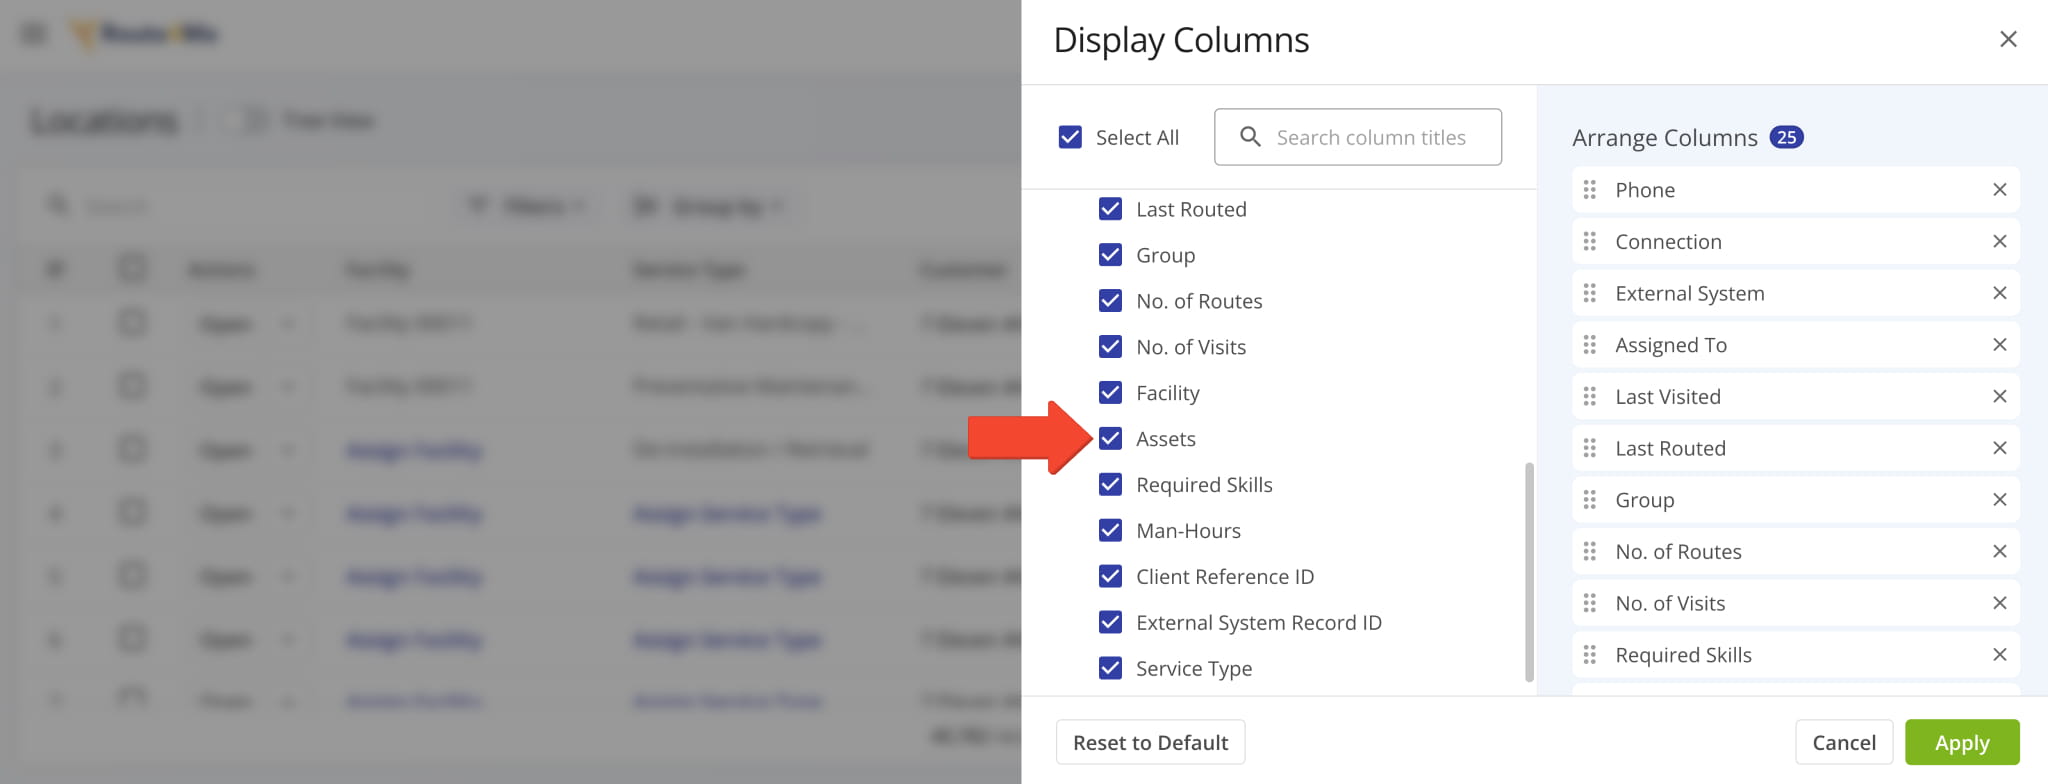Click the column list scrollbar
Screen dimensions: 2048x784
coord(1529,572)
